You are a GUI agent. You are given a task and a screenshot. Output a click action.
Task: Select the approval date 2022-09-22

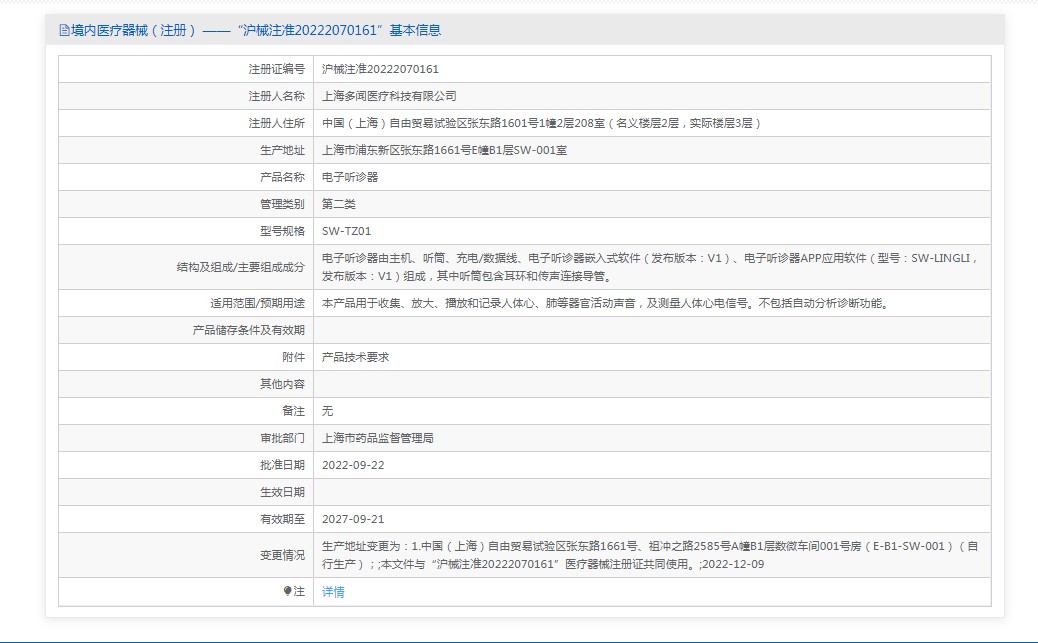pos(353,466)
